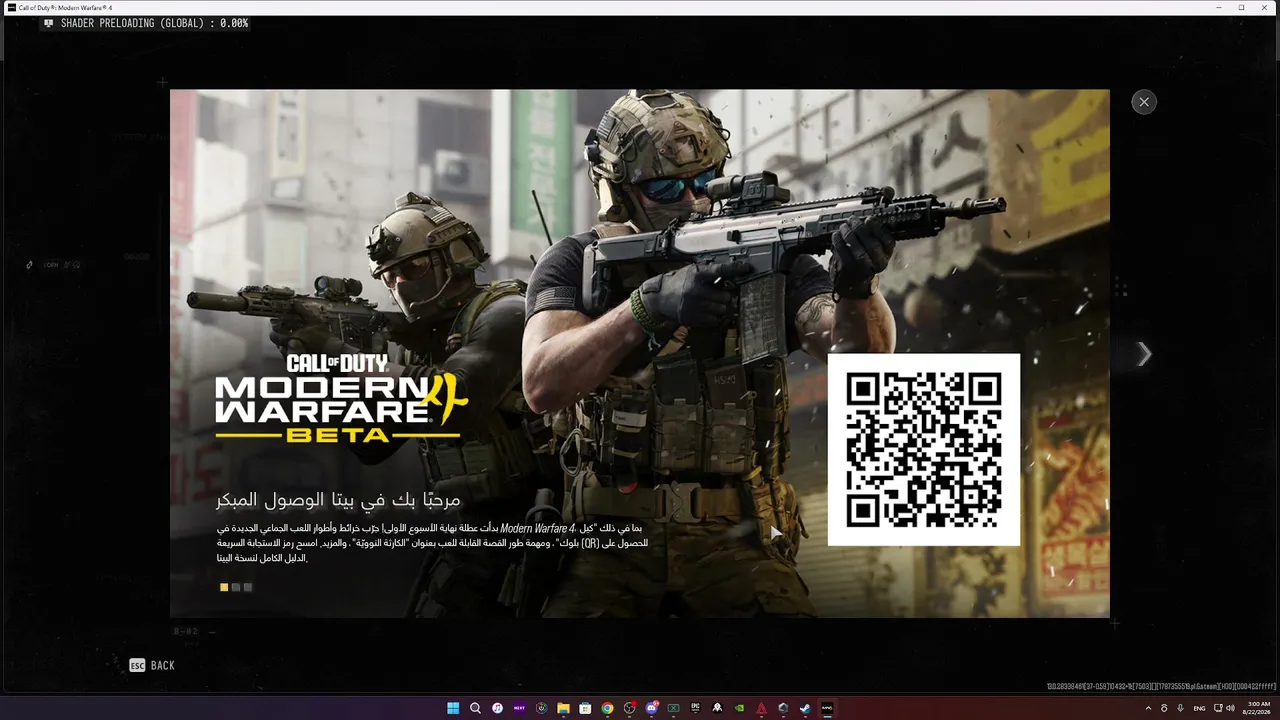
Task: Open the Windows Start menu
Action: click(453, 708)
